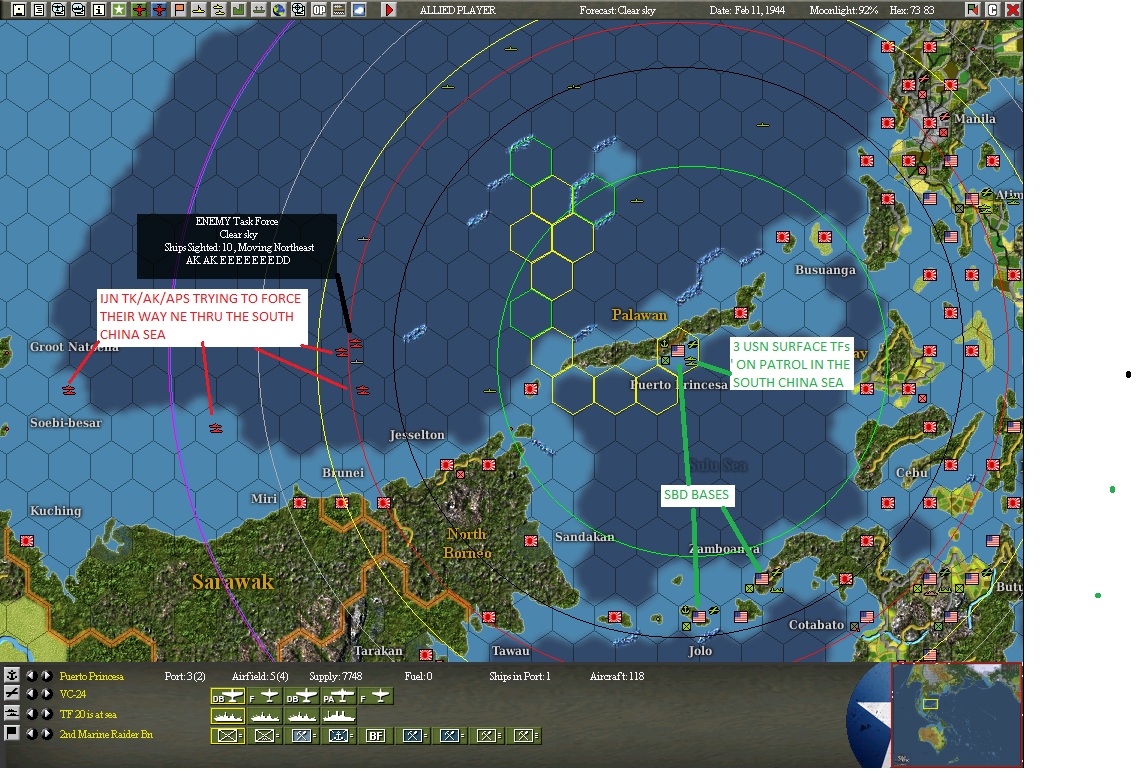Click the Puerto Princesa base flag on Palawan
The image size is (1137, 774).
pos(678,350)
